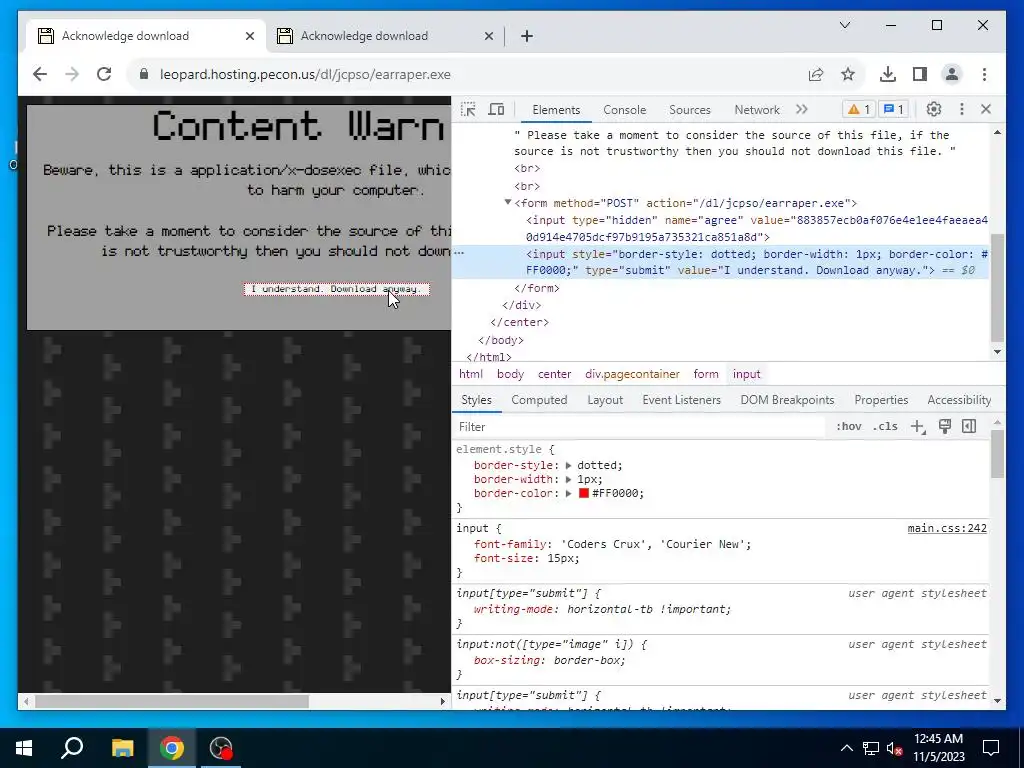
Task: Open the share page icon
Action: pos(816,74)
